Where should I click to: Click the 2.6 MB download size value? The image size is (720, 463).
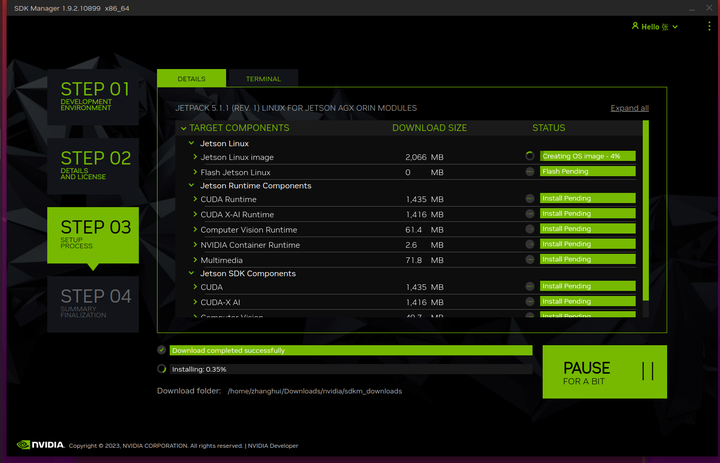[424, 245]
